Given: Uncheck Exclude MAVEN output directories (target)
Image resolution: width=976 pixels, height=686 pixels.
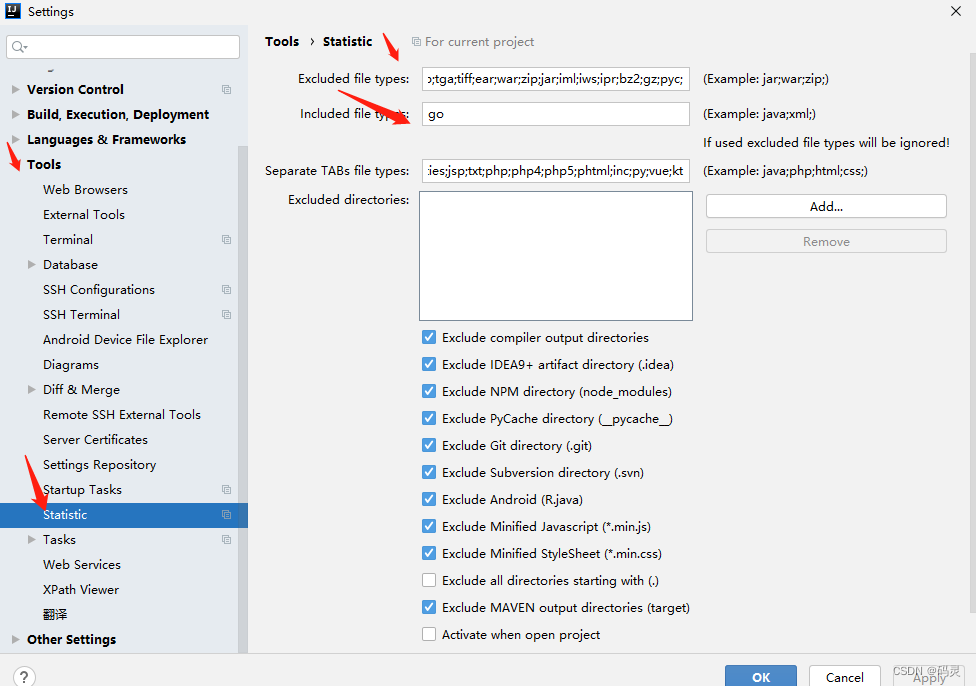Looking at the screenshot, I should click(x=429, y=607).
